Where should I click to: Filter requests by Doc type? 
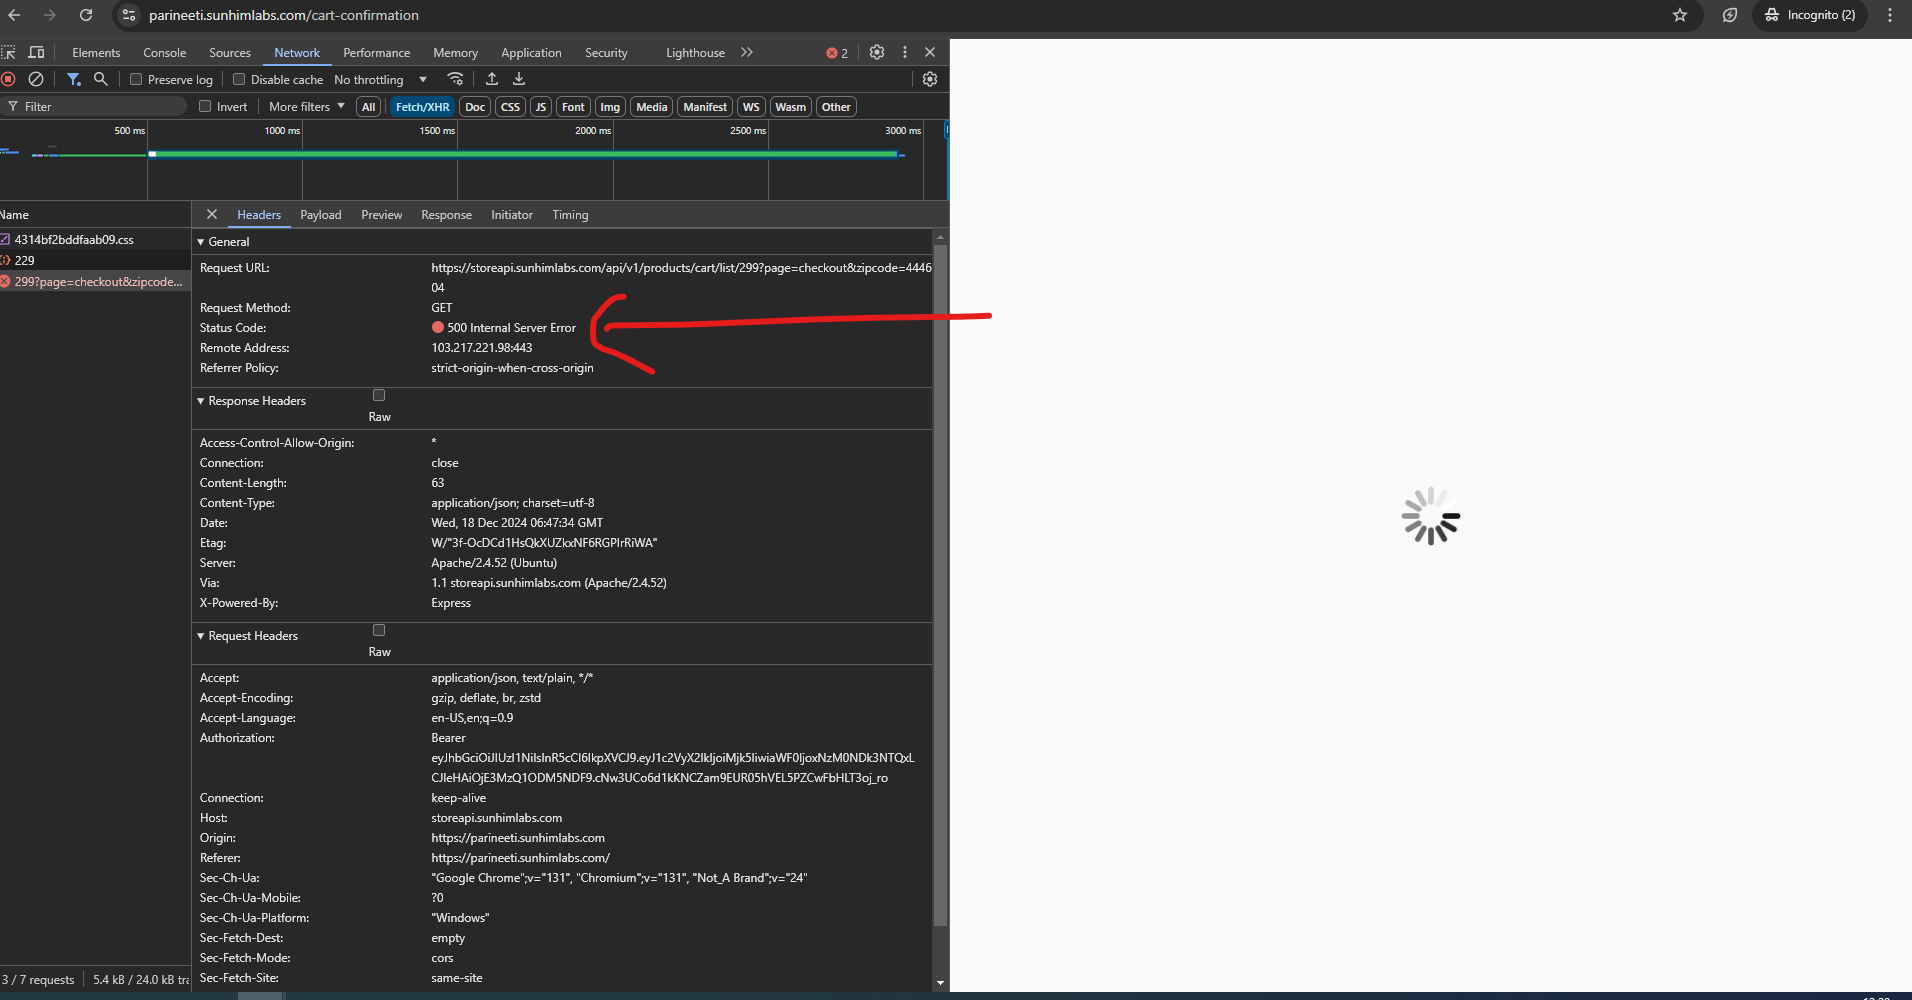click(x=475, y=107)
